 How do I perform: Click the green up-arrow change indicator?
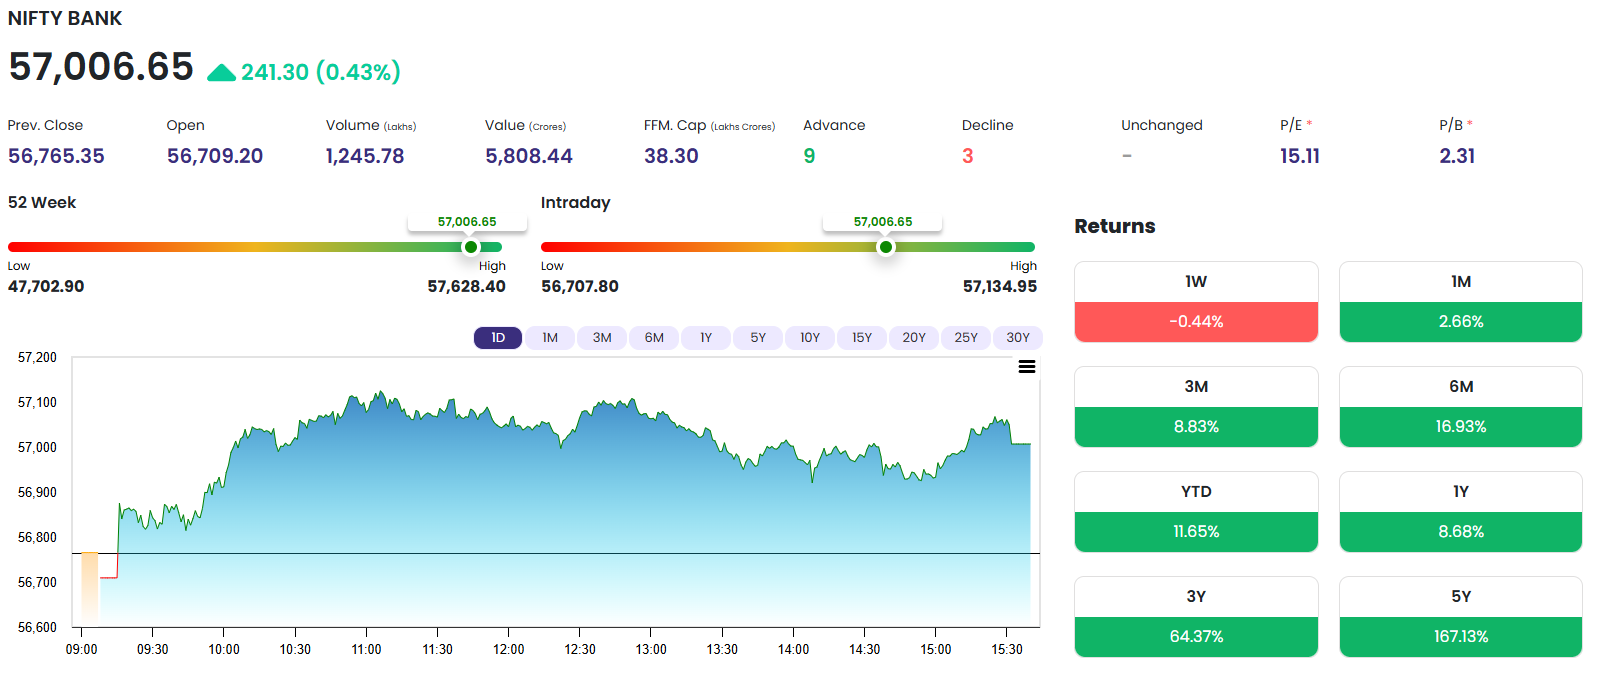221,72
